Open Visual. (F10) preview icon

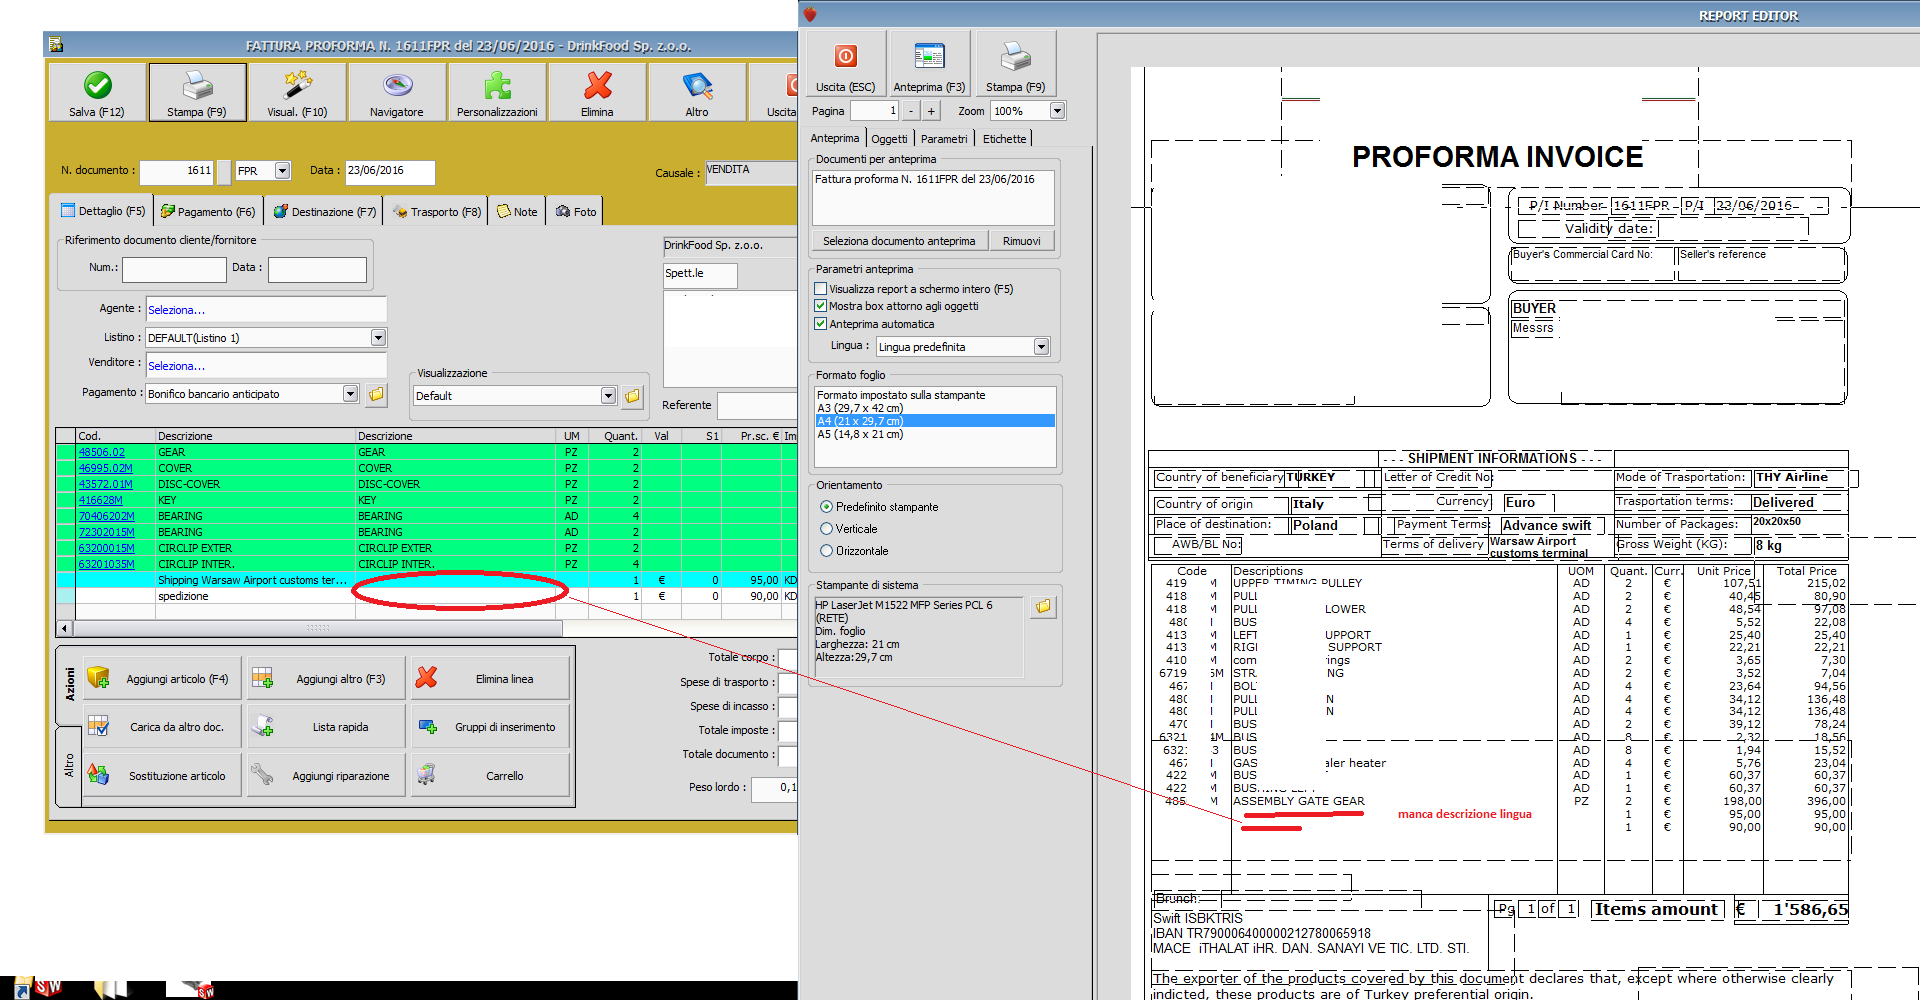297,86
